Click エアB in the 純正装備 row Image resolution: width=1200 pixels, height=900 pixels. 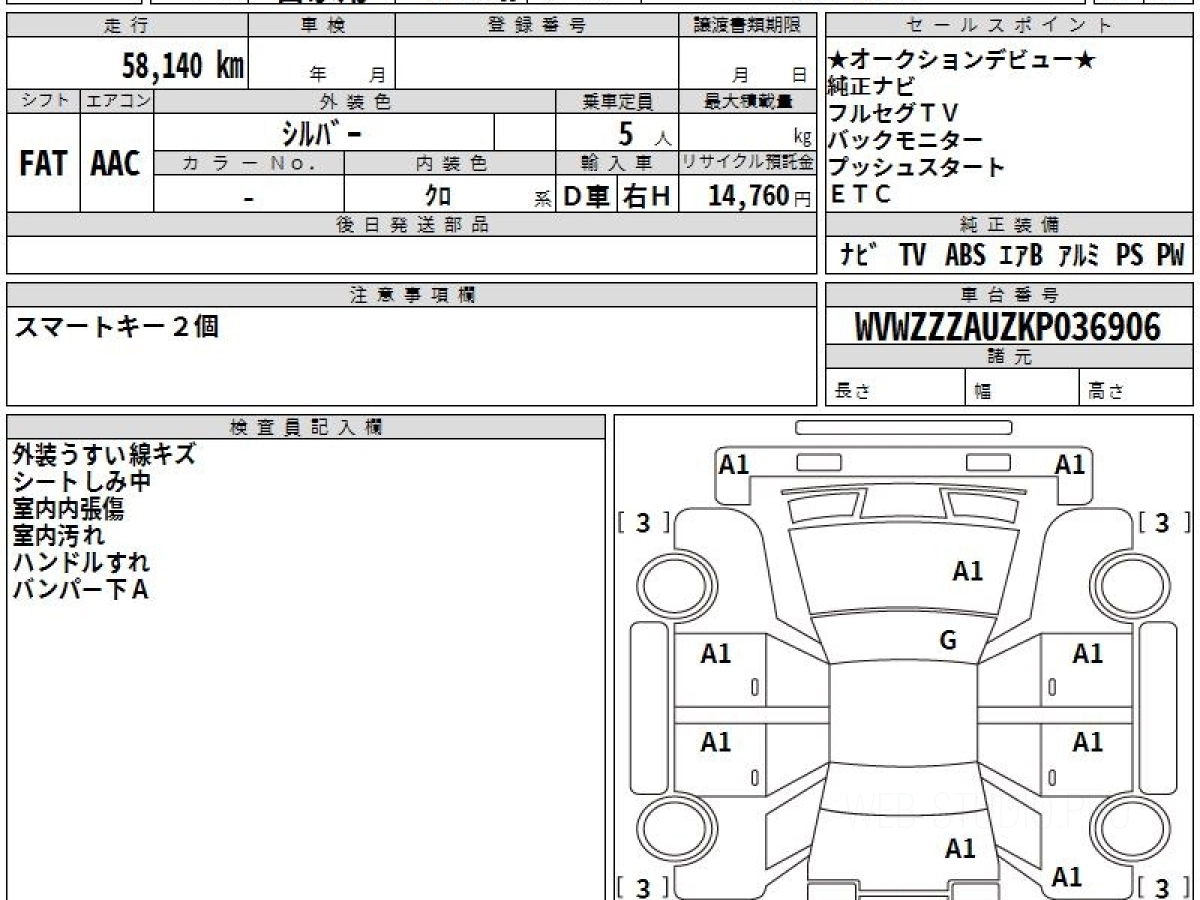tap(1021, 255)
